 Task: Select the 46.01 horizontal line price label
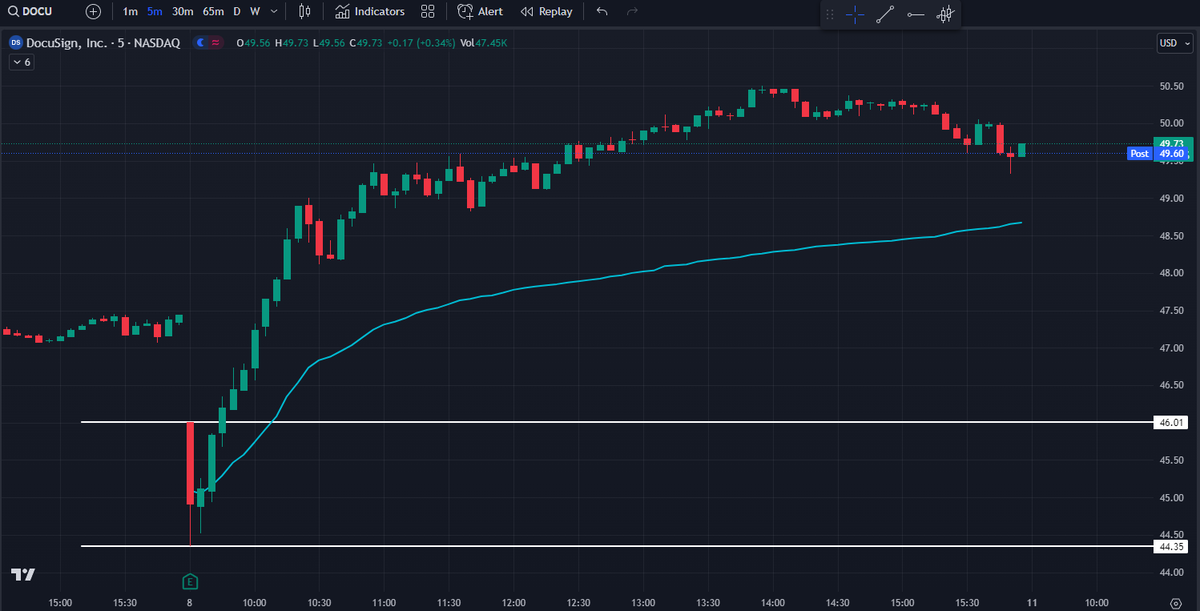1172,423
